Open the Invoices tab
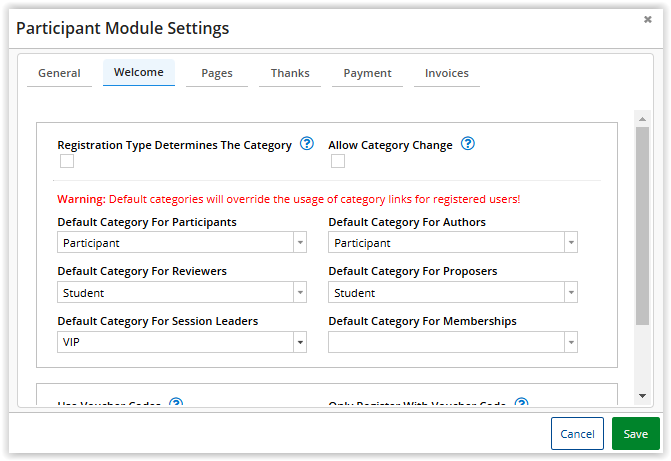 447,73
